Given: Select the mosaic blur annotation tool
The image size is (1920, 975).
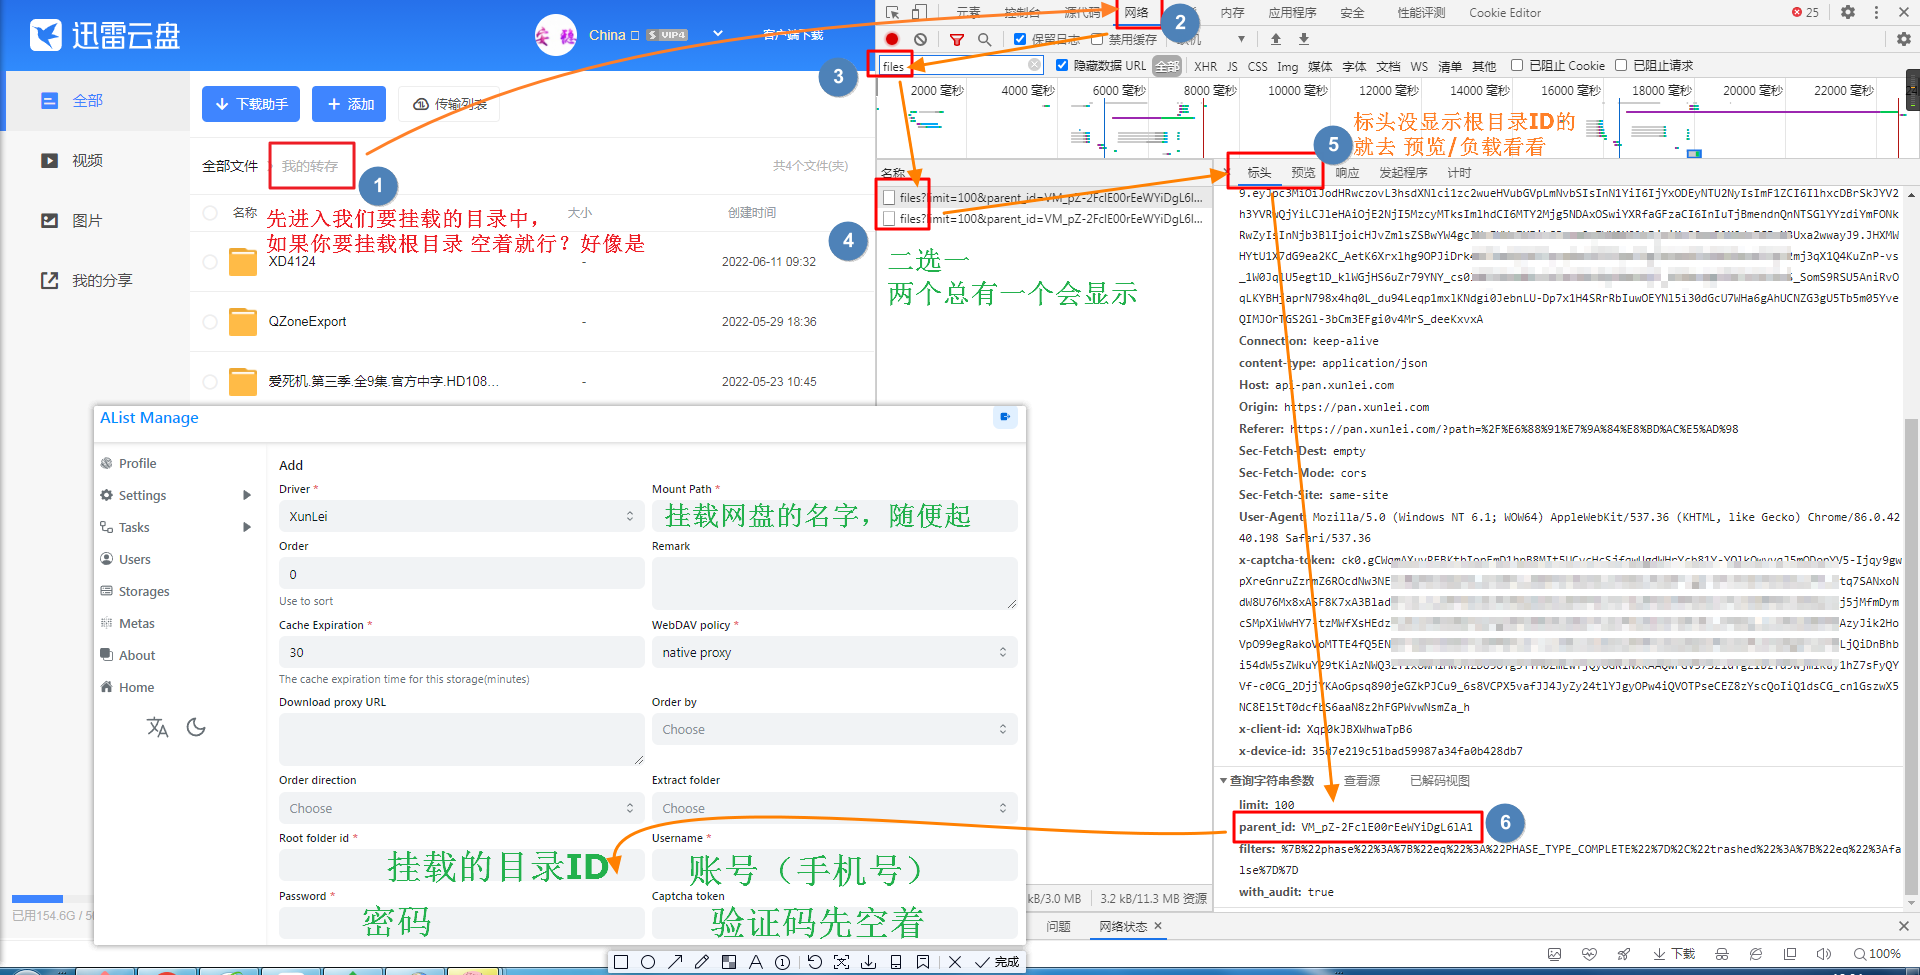Looking at the screenshot, I should (729, 962).
